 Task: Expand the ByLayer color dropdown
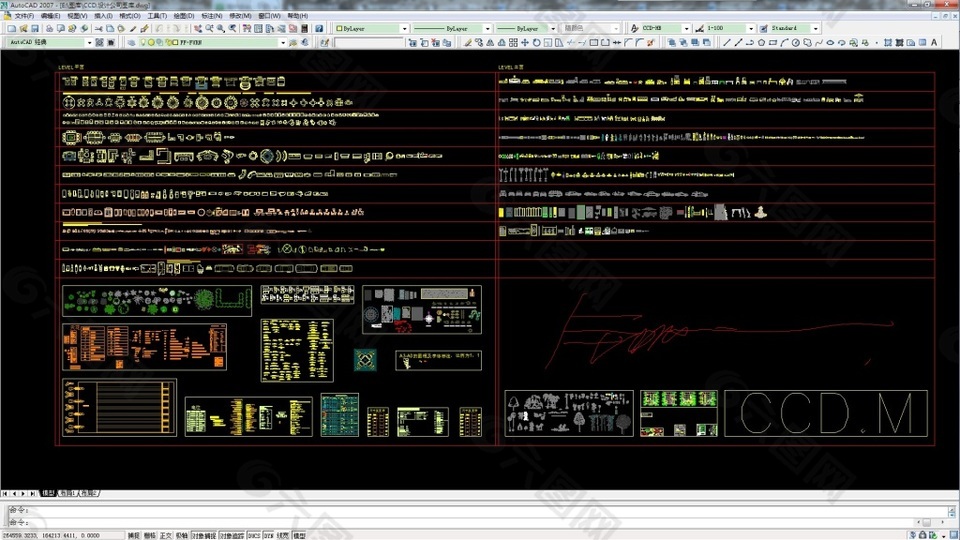point(372,29)
